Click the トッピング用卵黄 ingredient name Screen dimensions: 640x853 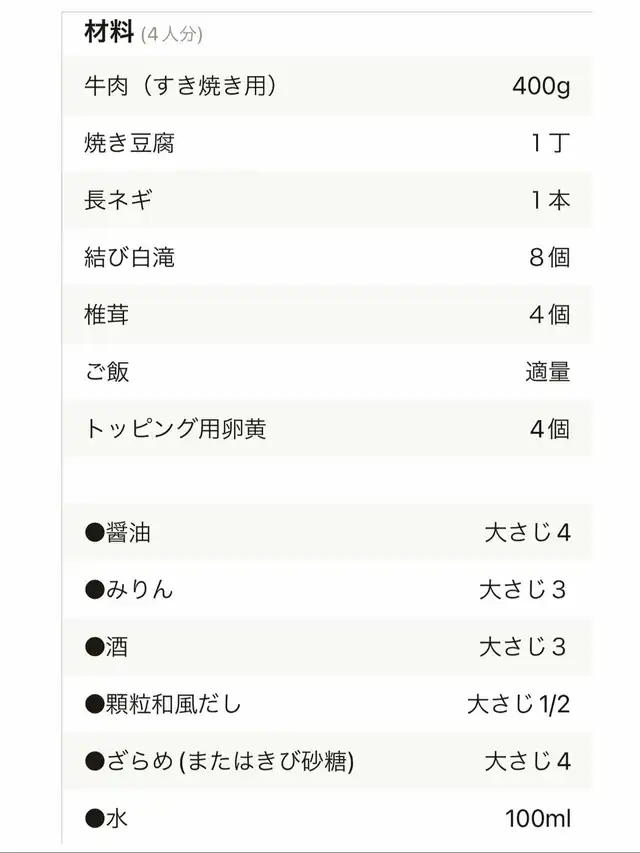click(x=175, y=429)
